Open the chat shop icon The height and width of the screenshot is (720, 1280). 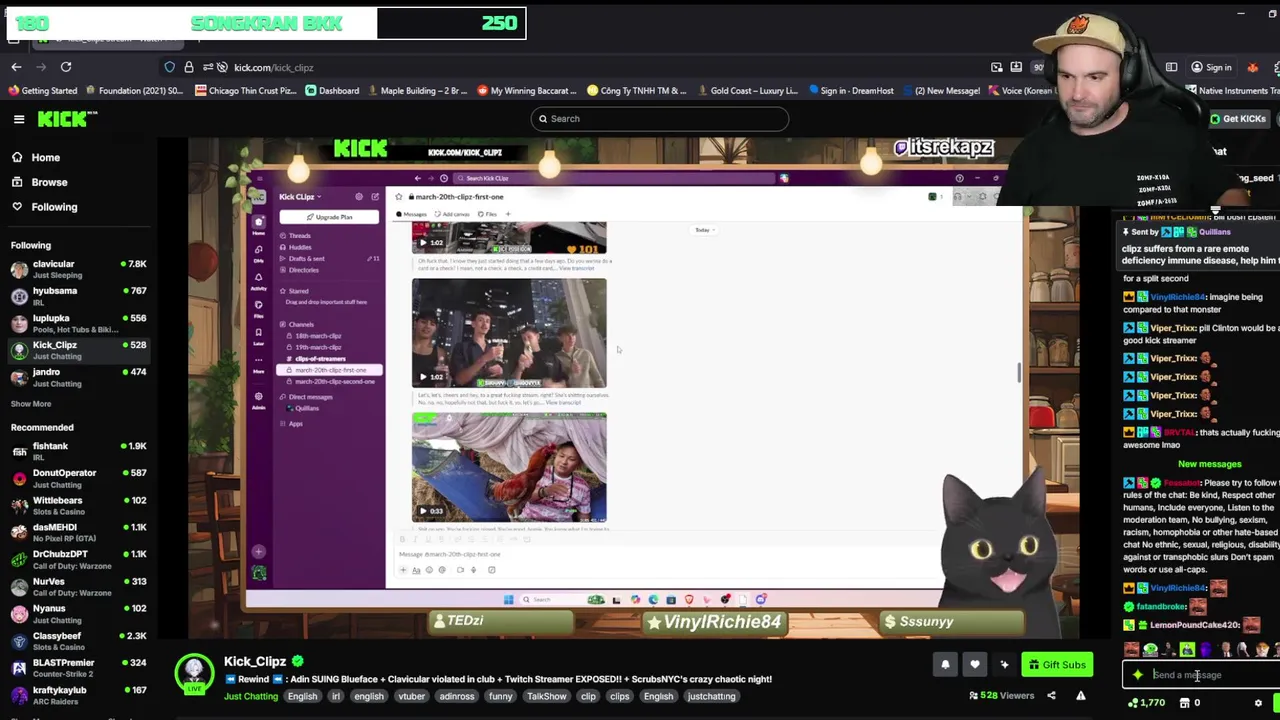click(x=1185, y=703)
